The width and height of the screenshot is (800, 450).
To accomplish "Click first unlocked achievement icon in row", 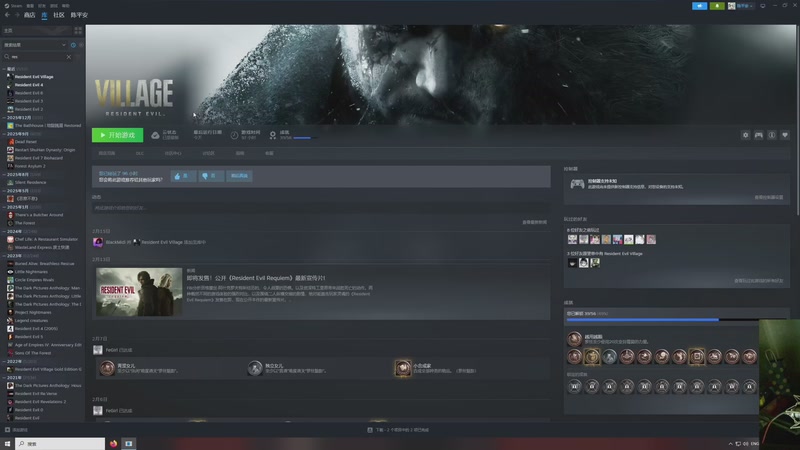I will [574, 357].
